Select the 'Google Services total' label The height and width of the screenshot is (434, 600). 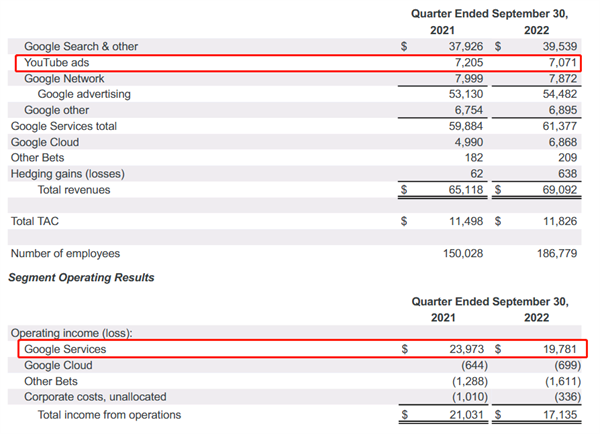pos(64,126)
